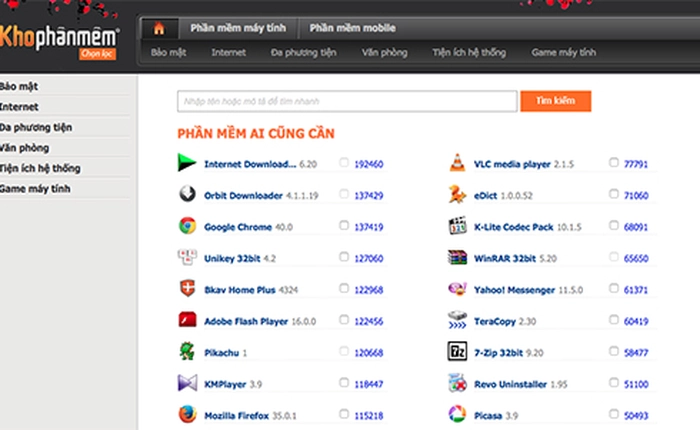Screen dimensions: 700x430
Task: Click the WinRAR 32bit icon
Action: click(x=457, y=257)
